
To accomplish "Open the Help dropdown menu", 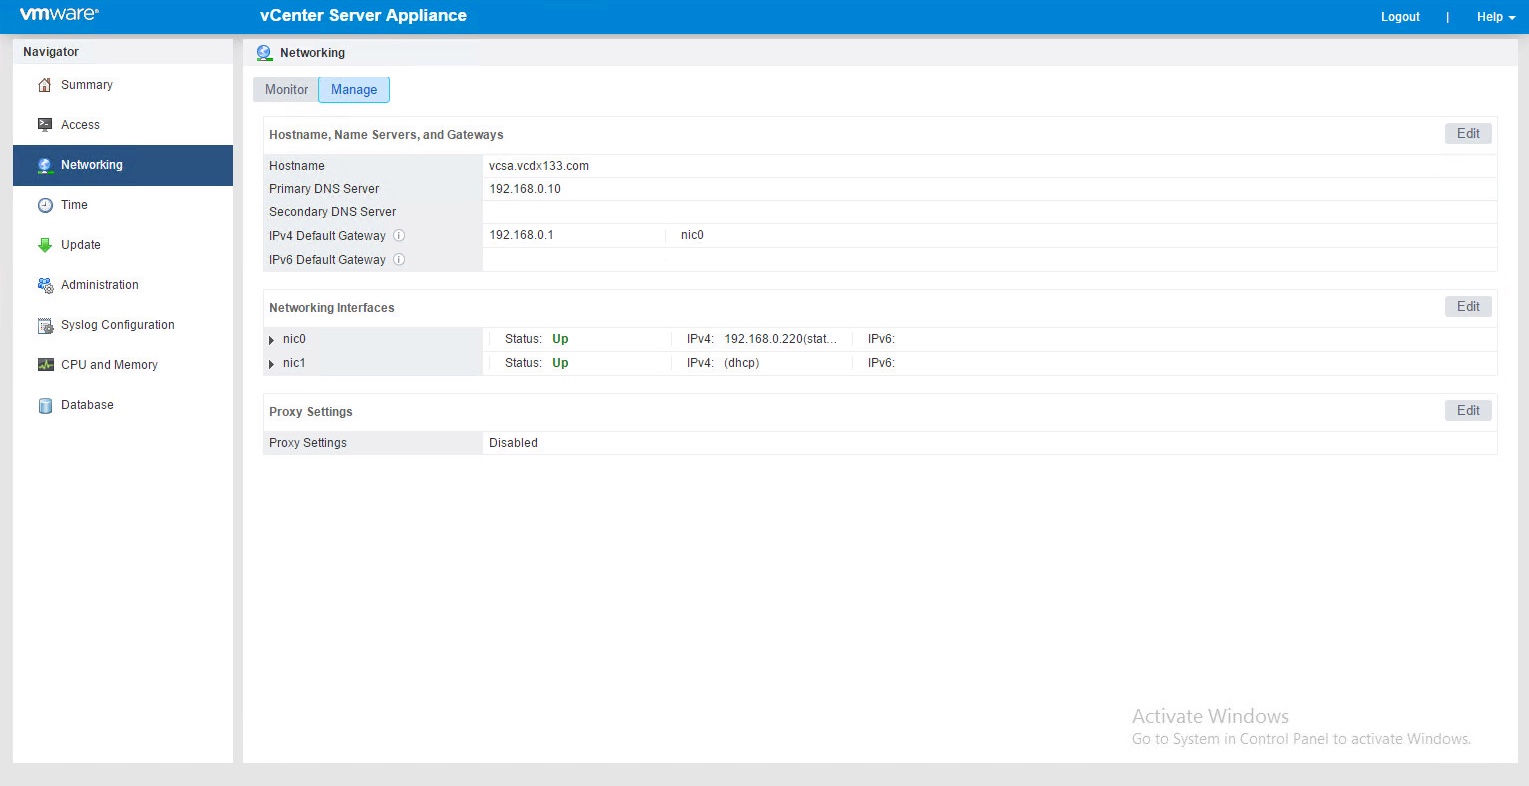I will 1495,17.
